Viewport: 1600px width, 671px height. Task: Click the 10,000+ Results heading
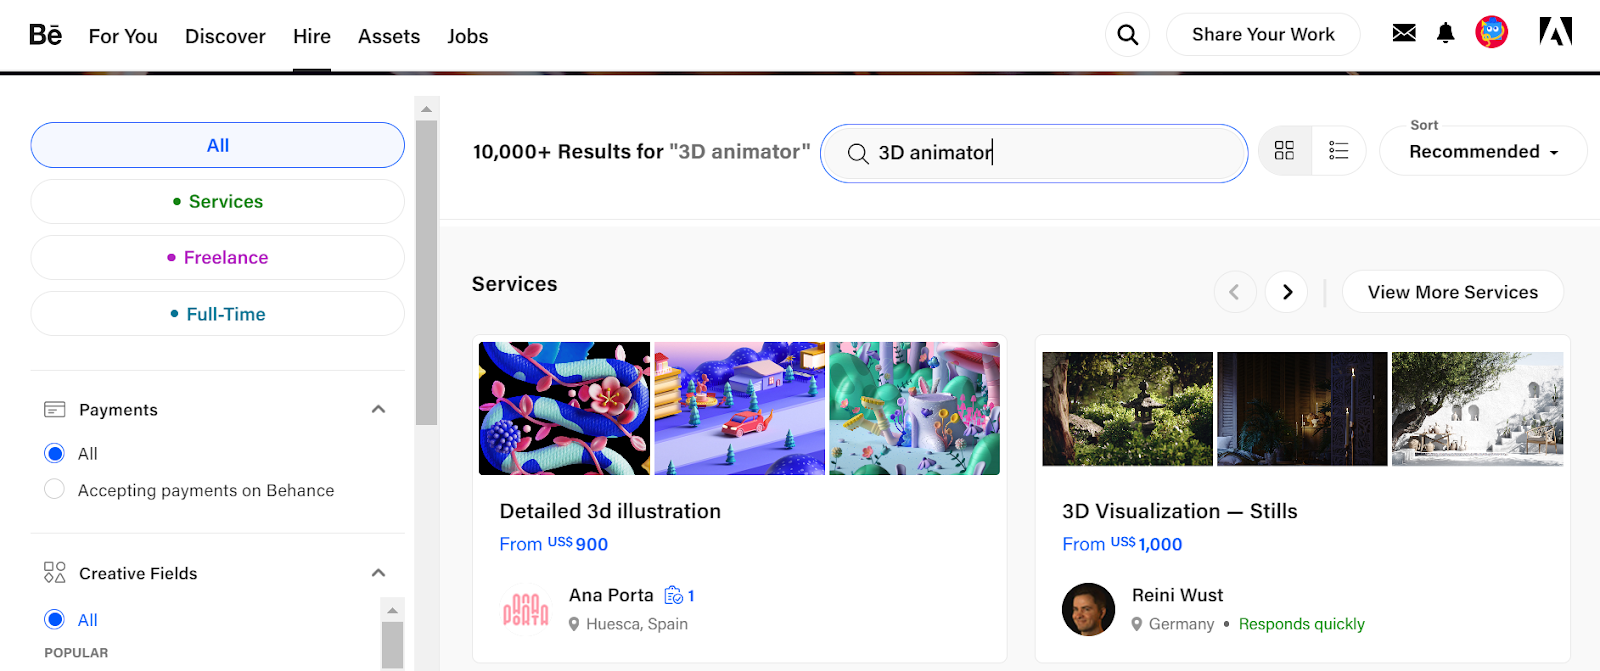(x=641, y=152)
